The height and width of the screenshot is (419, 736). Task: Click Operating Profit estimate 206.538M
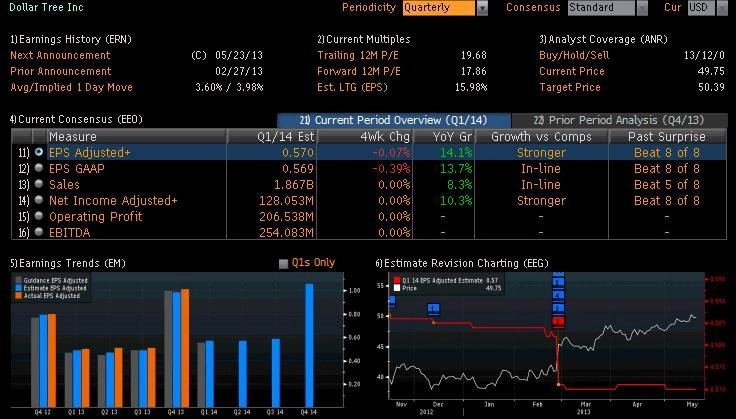(x=286, y=216)
